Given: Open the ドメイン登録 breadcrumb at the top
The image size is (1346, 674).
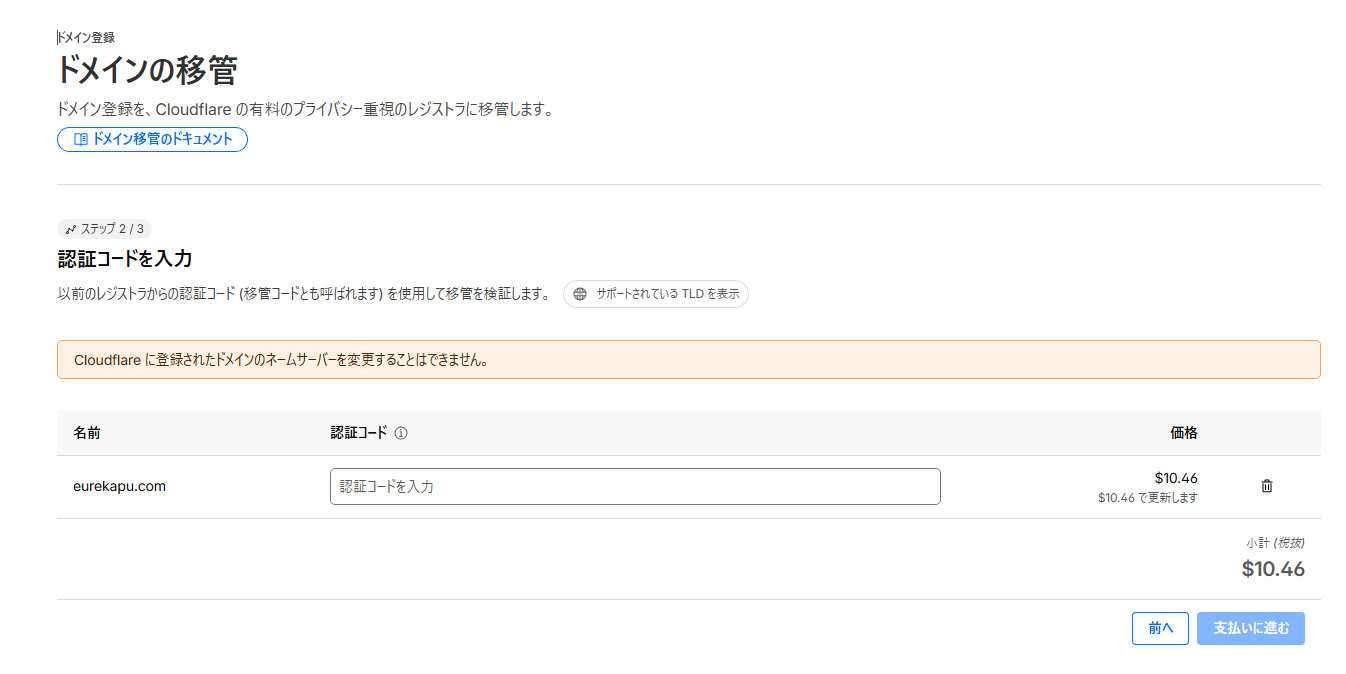Looking at the screenshot, I should pyautogui.click(x=86, y=36).
